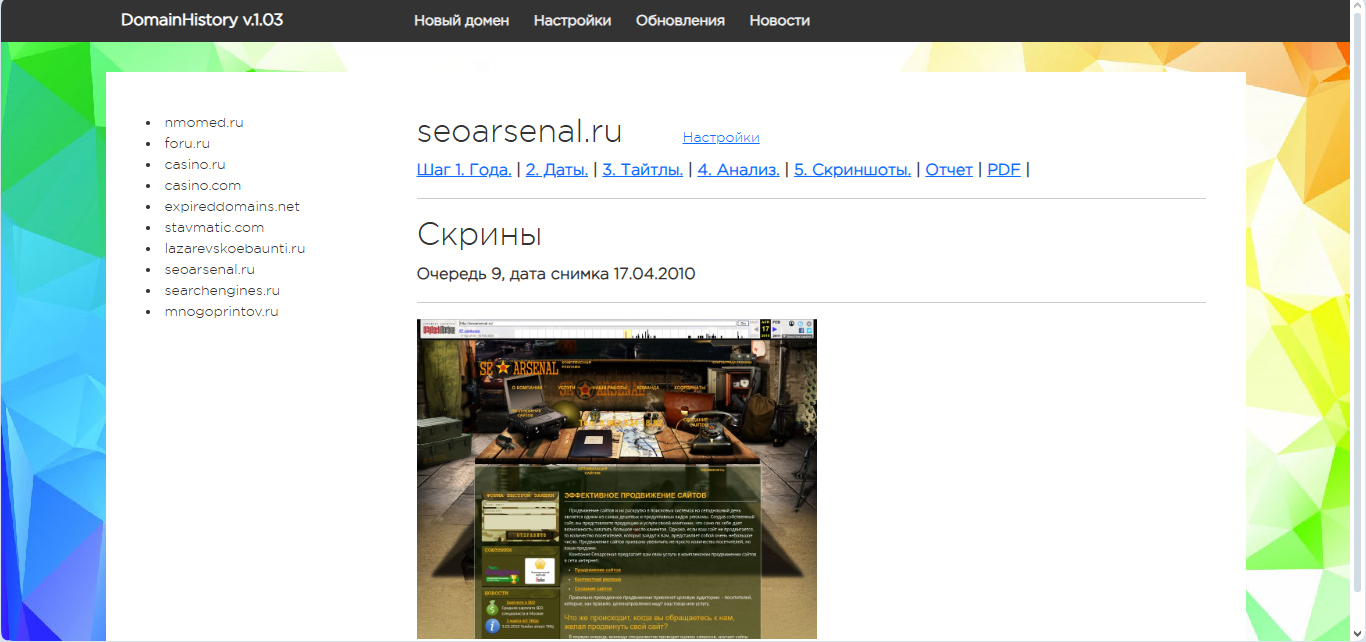Screen dimensions: 1366x642
Task: Click the DomainHistory v.1.03 logo
Action: [x=201, y=20]
